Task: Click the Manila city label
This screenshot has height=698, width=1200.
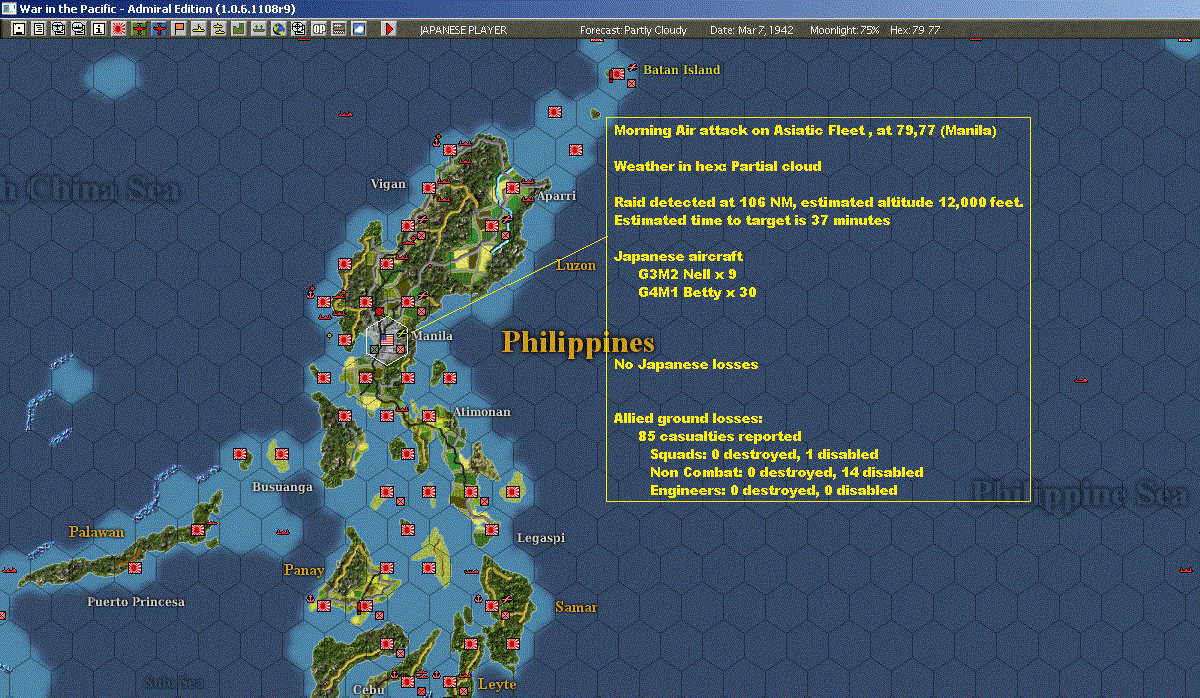Action: click(433, 336)
